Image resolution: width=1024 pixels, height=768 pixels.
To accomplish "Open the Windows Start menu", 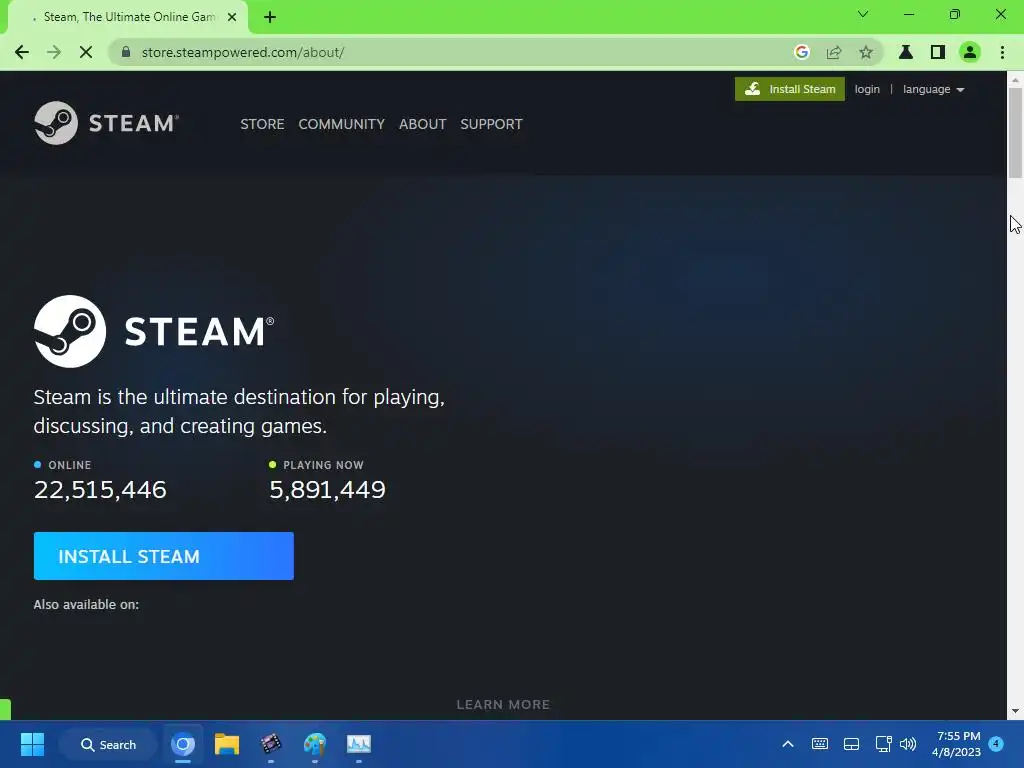I will click(32, 744).
